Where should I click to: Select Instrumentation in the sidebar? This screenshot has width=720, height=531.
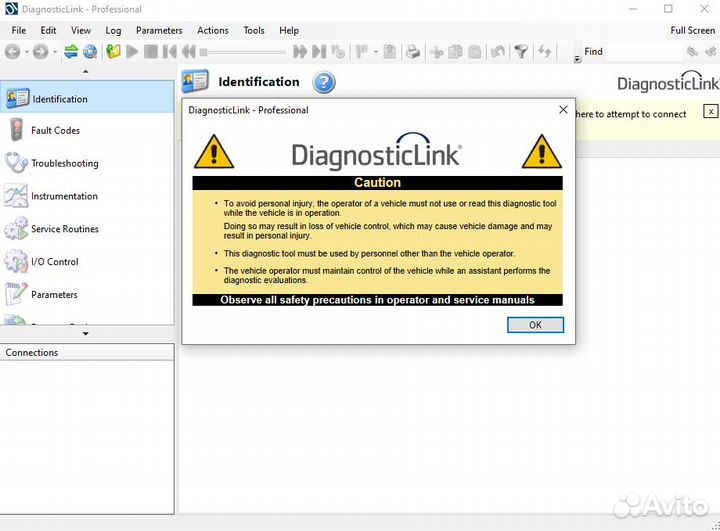(x=87, y=196)
